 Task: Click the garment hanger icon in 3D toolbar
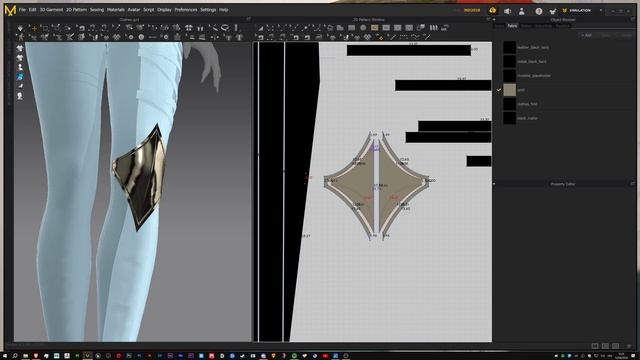pyautogui.click(x=189, y=28)
